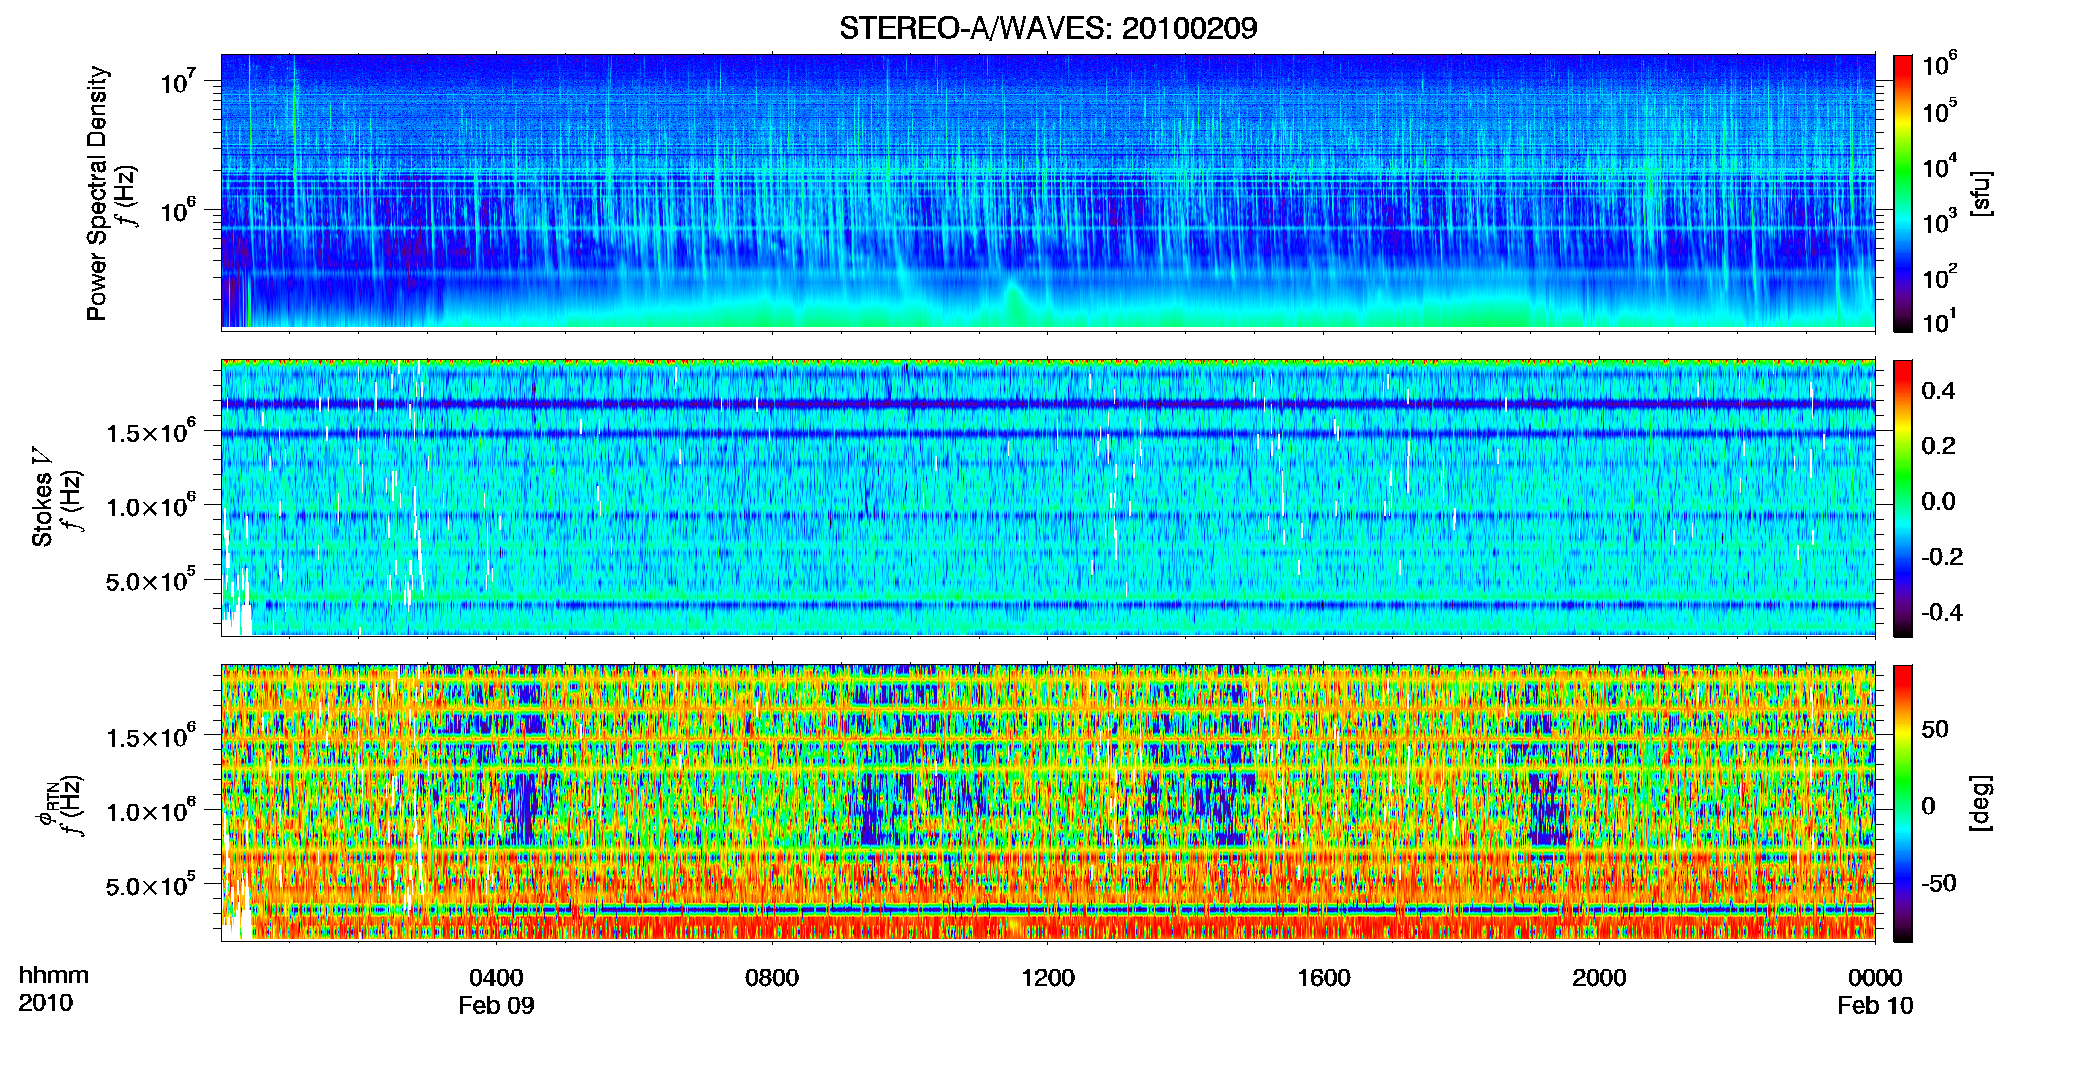This screenshot has width=2096, height=1080.
Task: Click the 10^2 label on sfu color bar
Action: pos(1940,277)
